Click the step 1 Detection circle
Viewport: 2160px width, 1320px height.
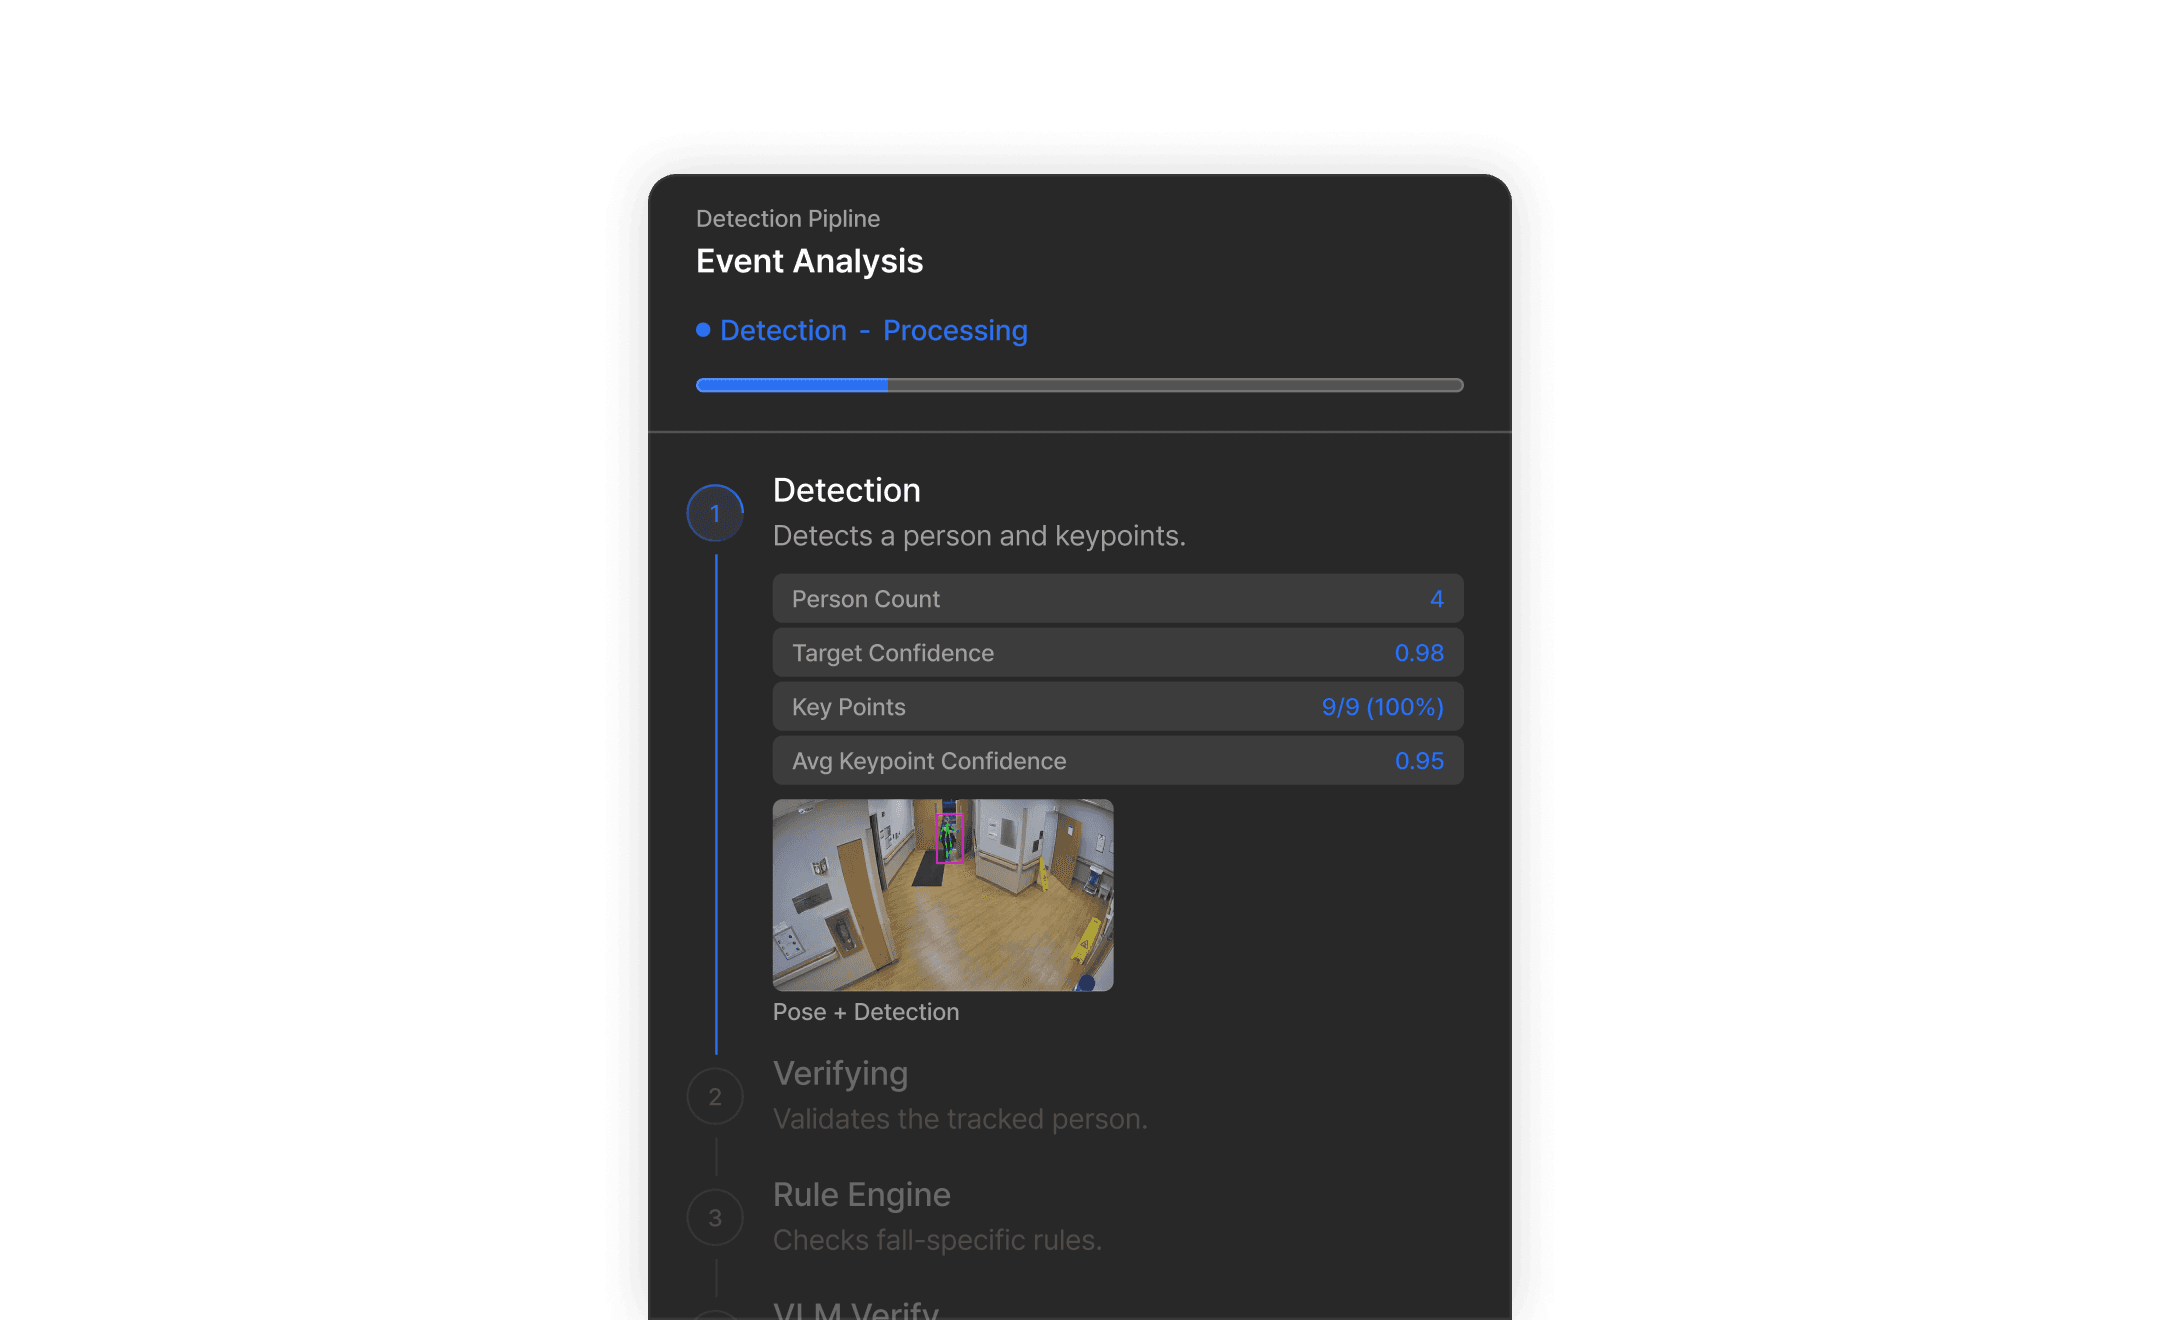[x=715, y=513]
